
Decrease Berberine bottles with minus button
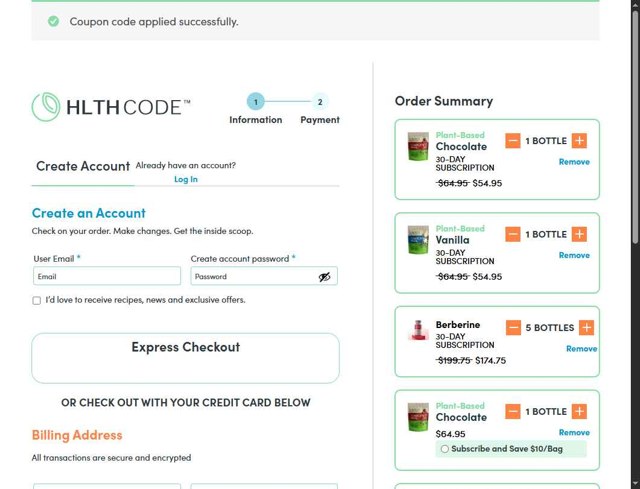[513, 327]
